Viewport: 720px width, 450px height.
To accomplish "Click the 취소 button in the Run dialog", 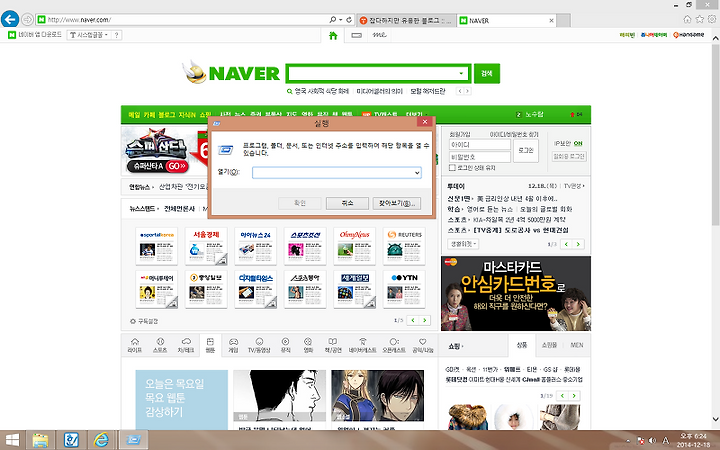I will (347, 203).
